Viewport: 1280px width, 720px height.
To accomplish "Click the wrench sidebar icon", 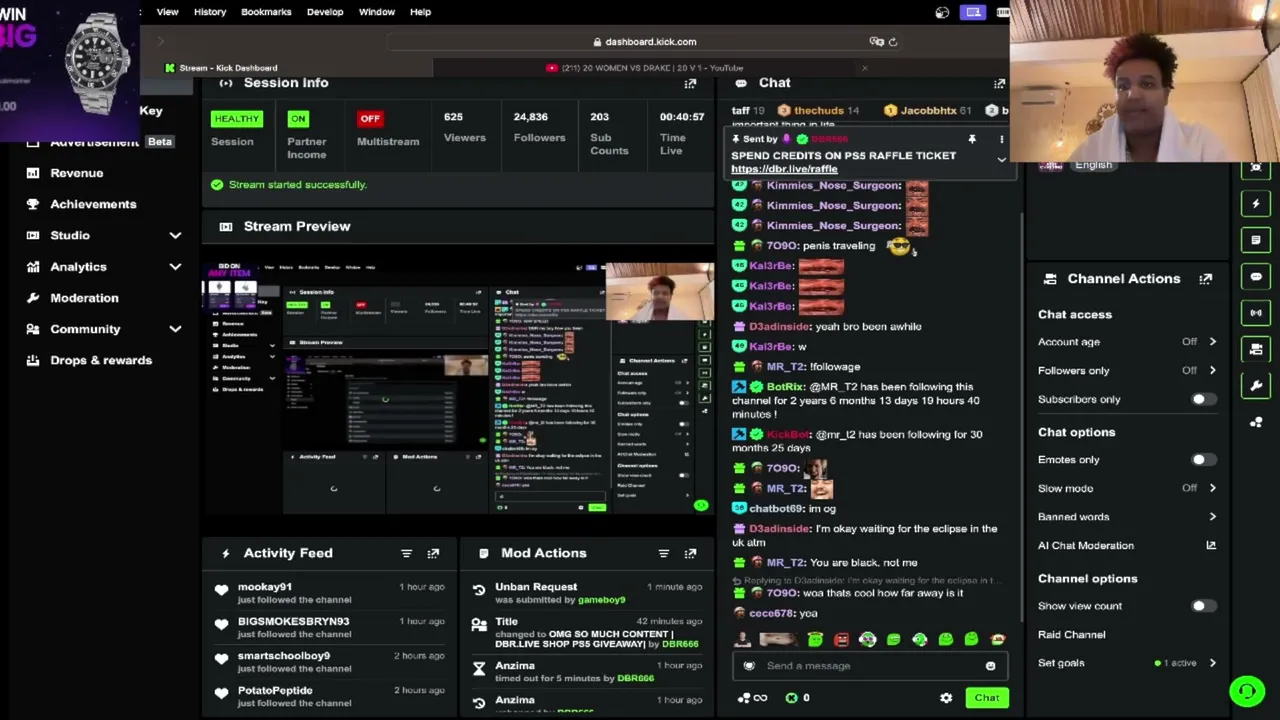I will tap(1256, 385).
